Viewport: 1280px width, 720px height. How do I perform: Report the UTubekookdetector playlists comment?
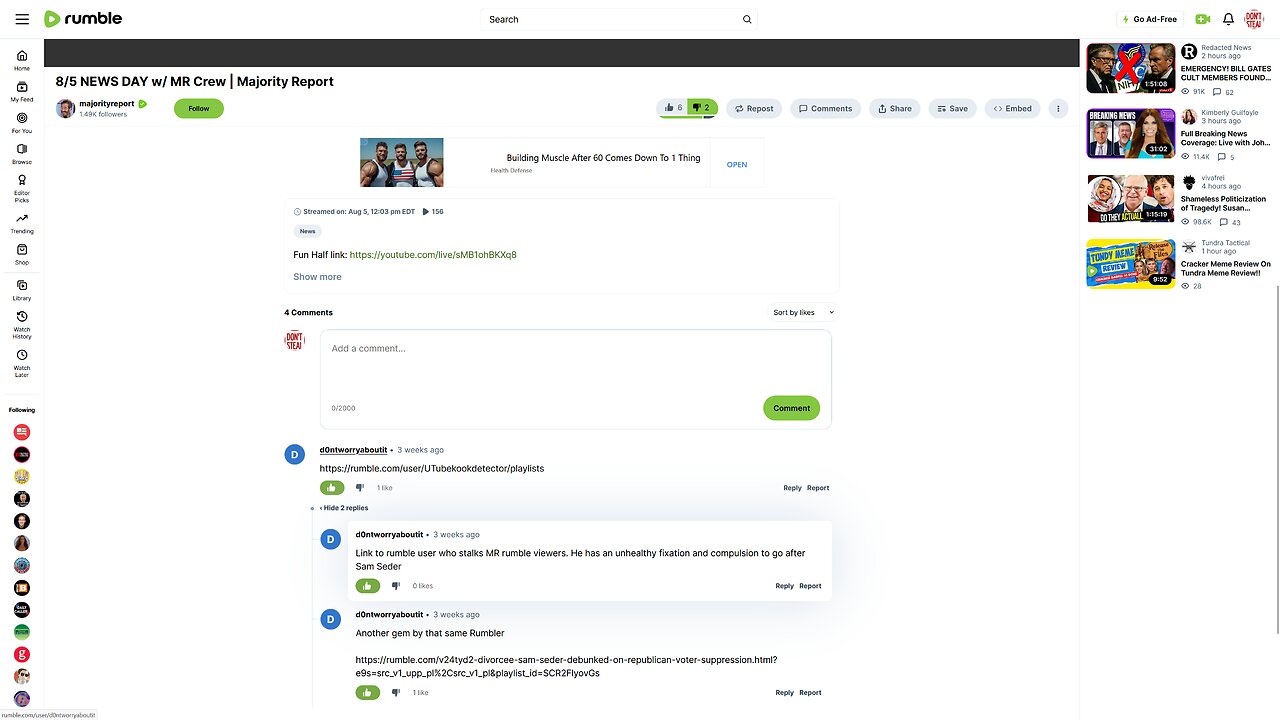(x=818, y=488)
